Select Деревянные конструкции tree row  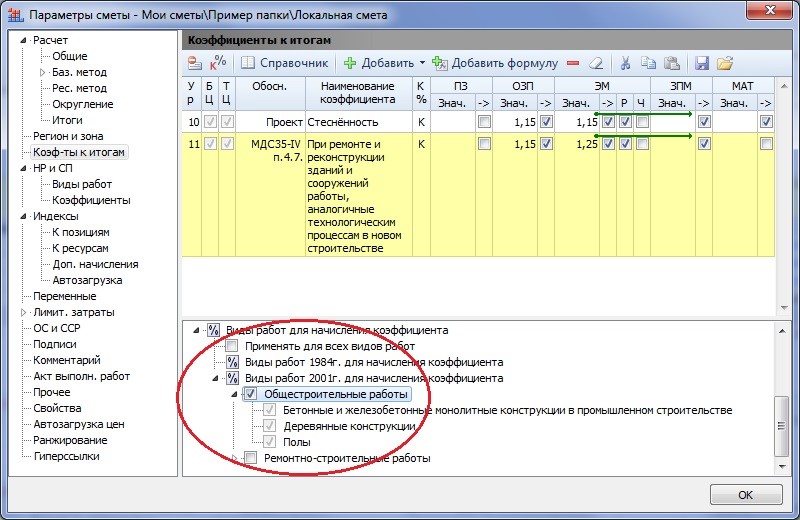pos(349,426)
